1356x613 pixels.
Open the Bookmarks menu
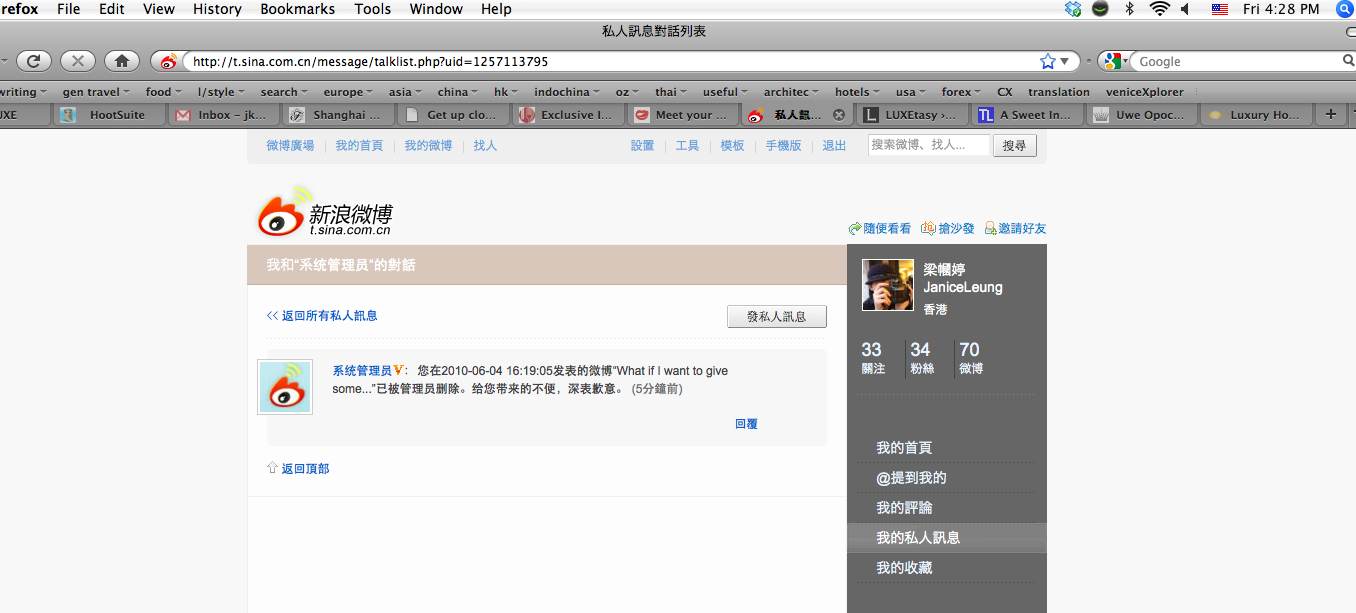pos(297,9)
